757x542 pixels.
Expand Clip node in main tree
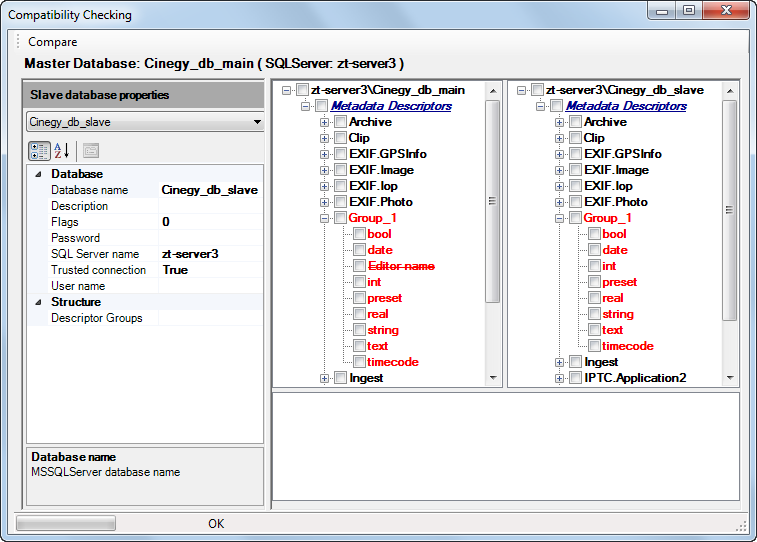(x=324, y=138)
